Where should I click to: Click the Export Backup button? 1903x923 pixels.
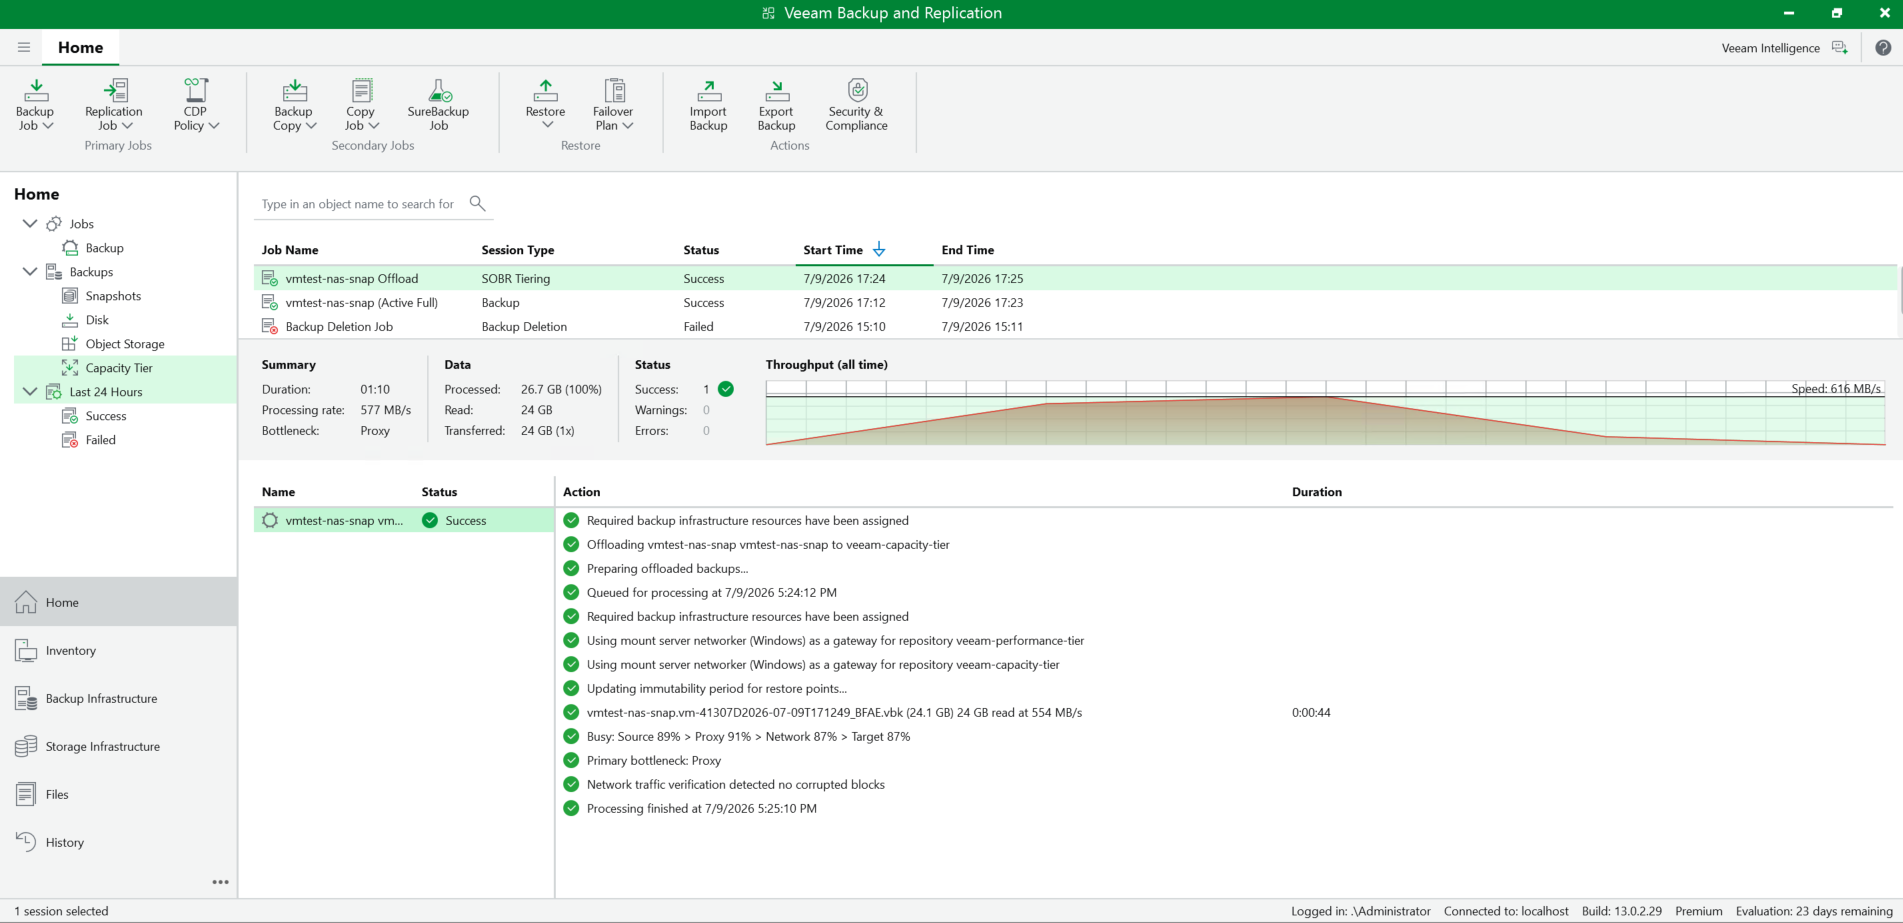776,105
